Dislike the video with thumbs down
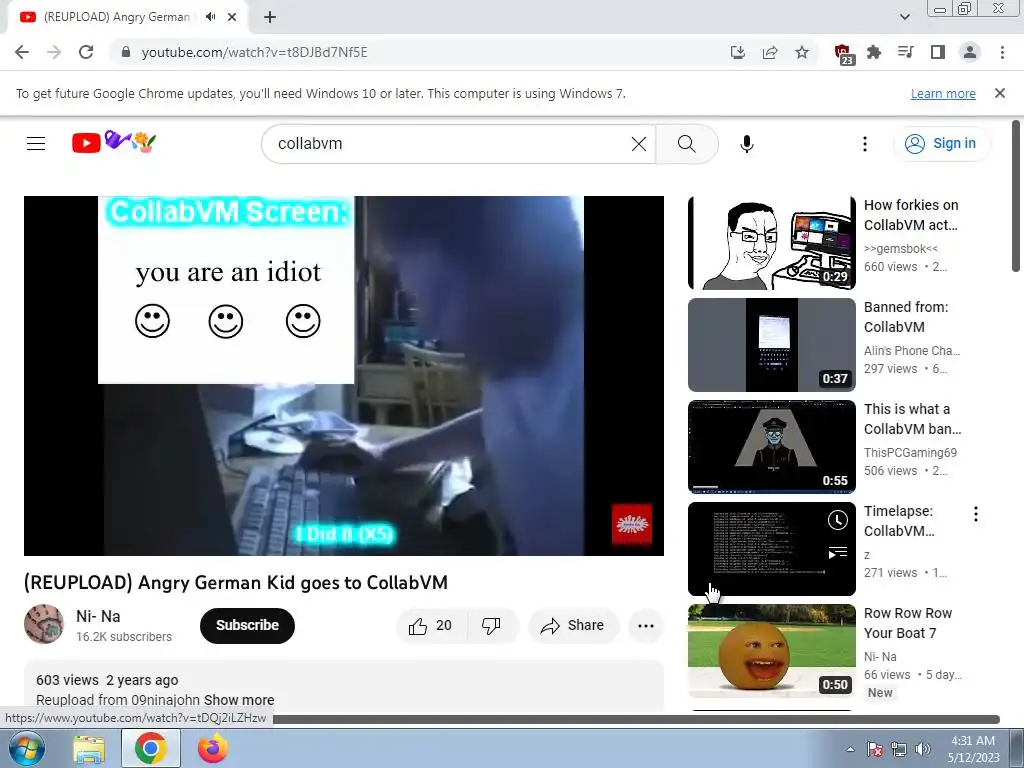 (491, 626)
